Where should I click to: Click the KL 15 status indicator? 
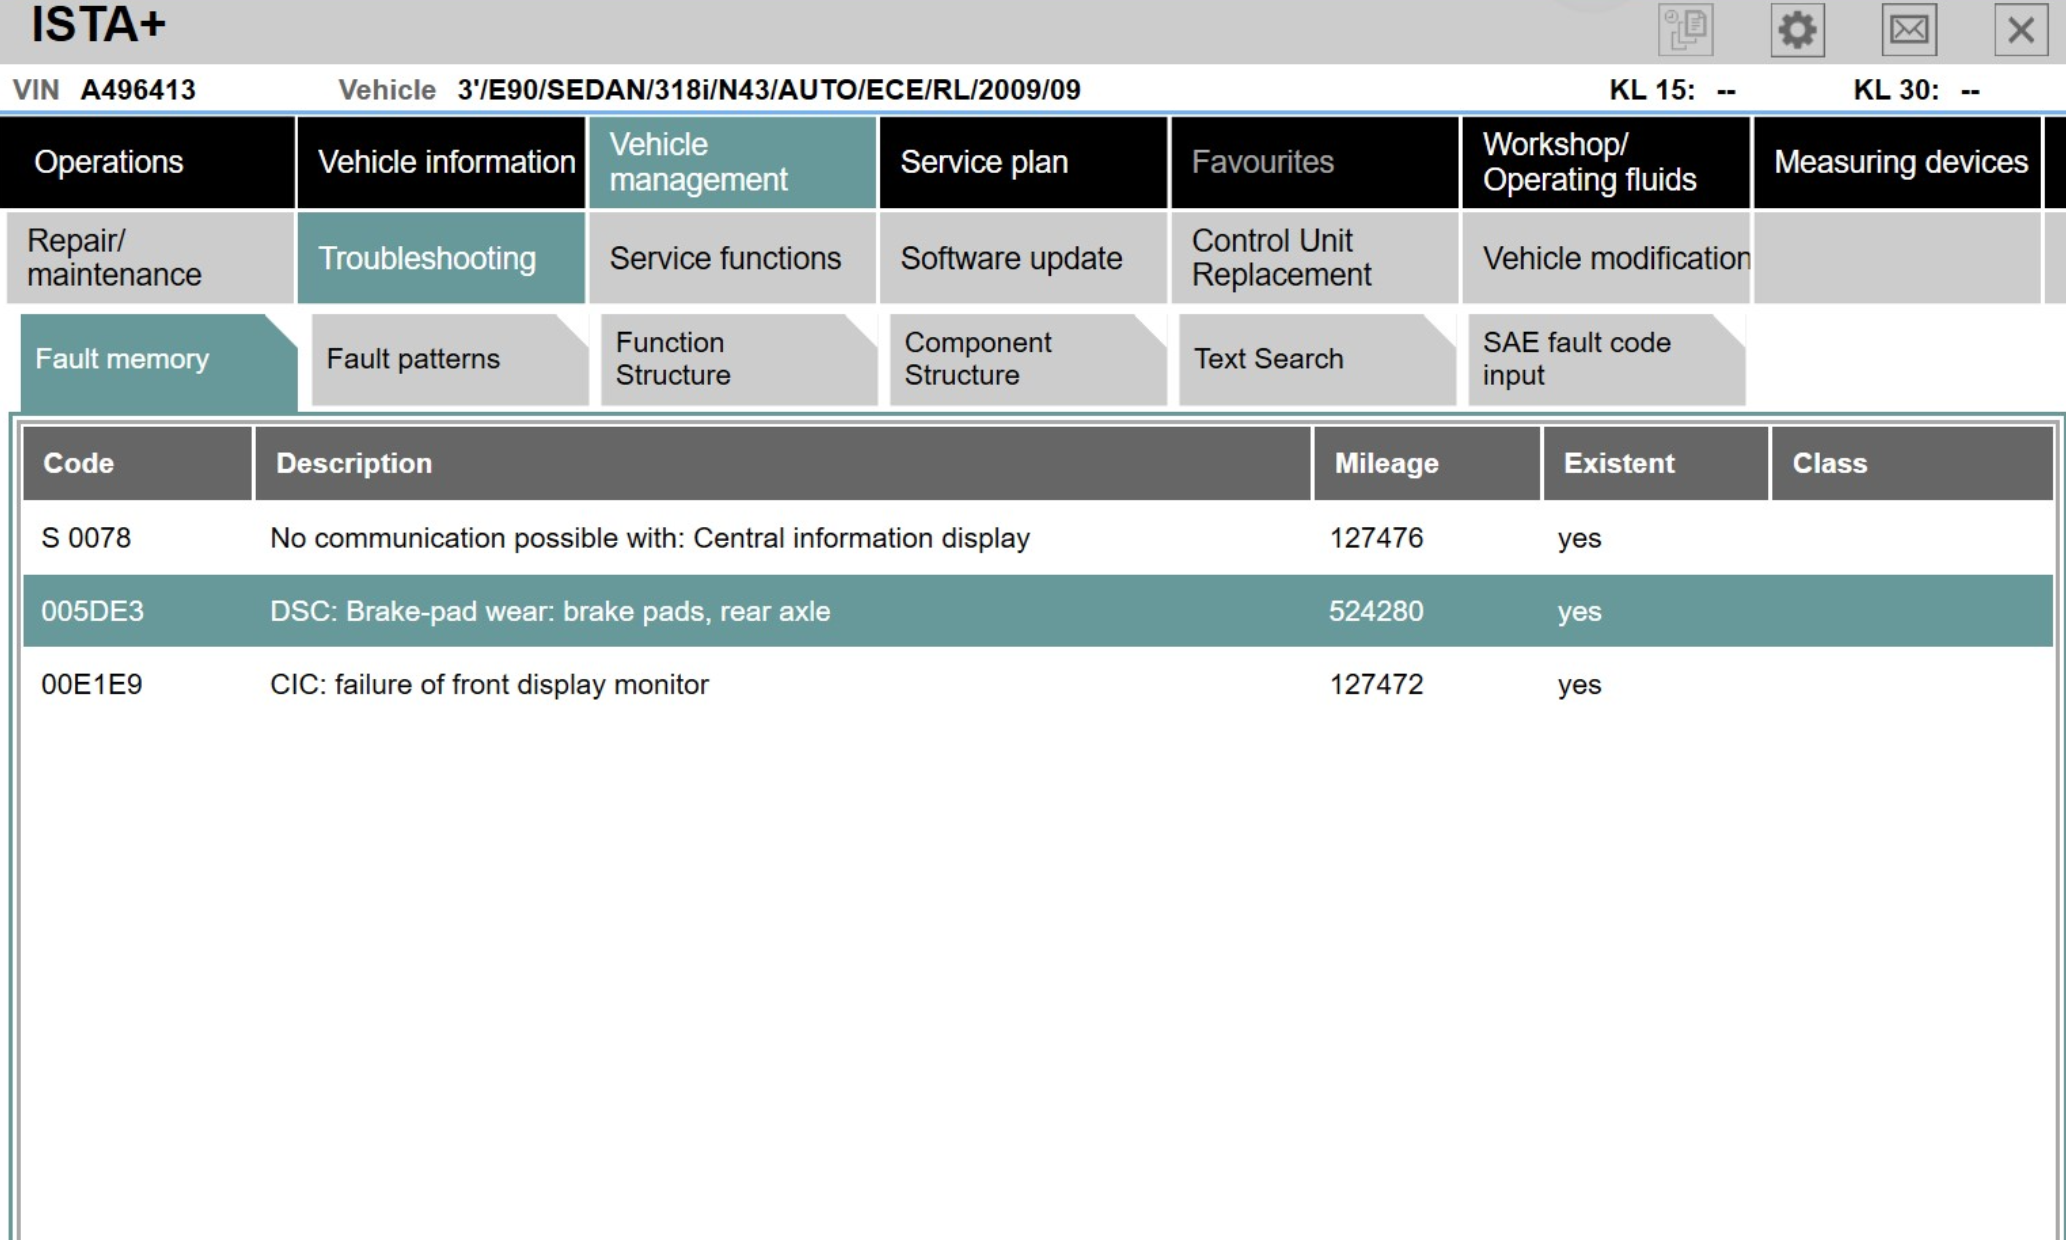click(1672, 90)
